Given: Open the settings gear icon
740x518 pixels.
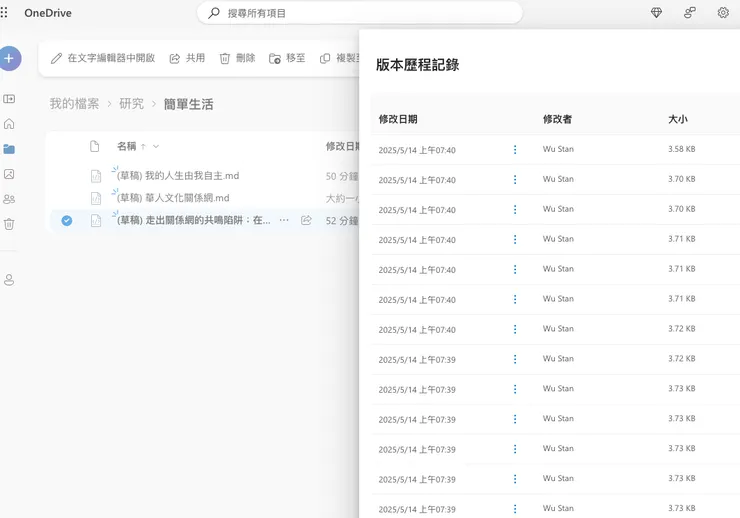Looking at the screenshot, I should (x=723, y=13).
